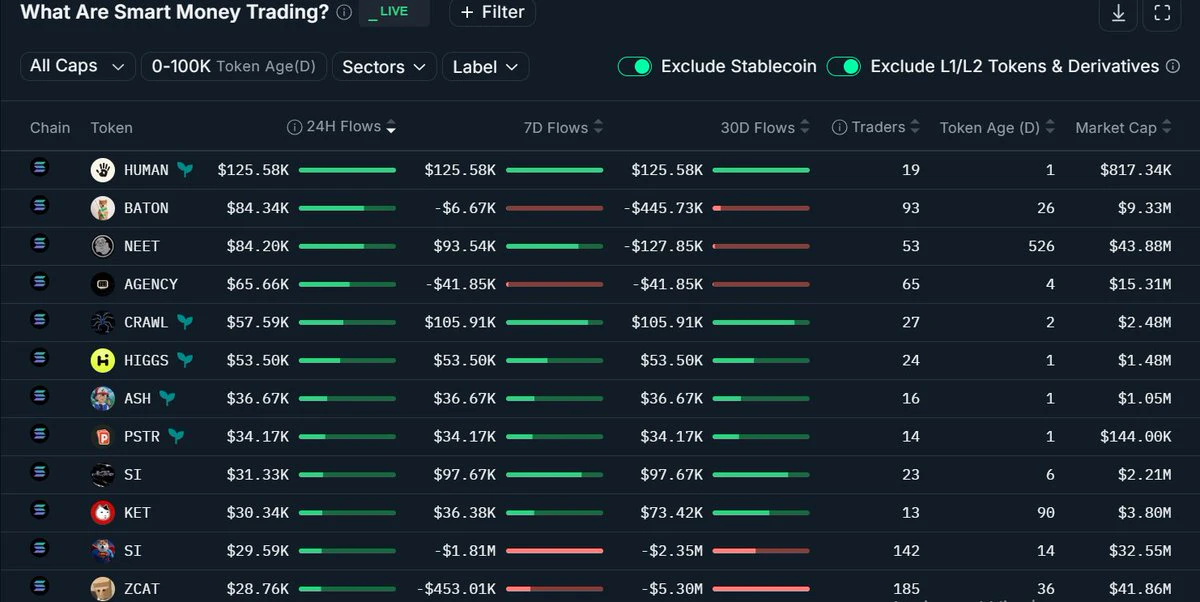Click the info icon after Exclude L1/L2 Tokens
The width and height of the screenshot is (1200, 602).
[x=1173, y=66]
